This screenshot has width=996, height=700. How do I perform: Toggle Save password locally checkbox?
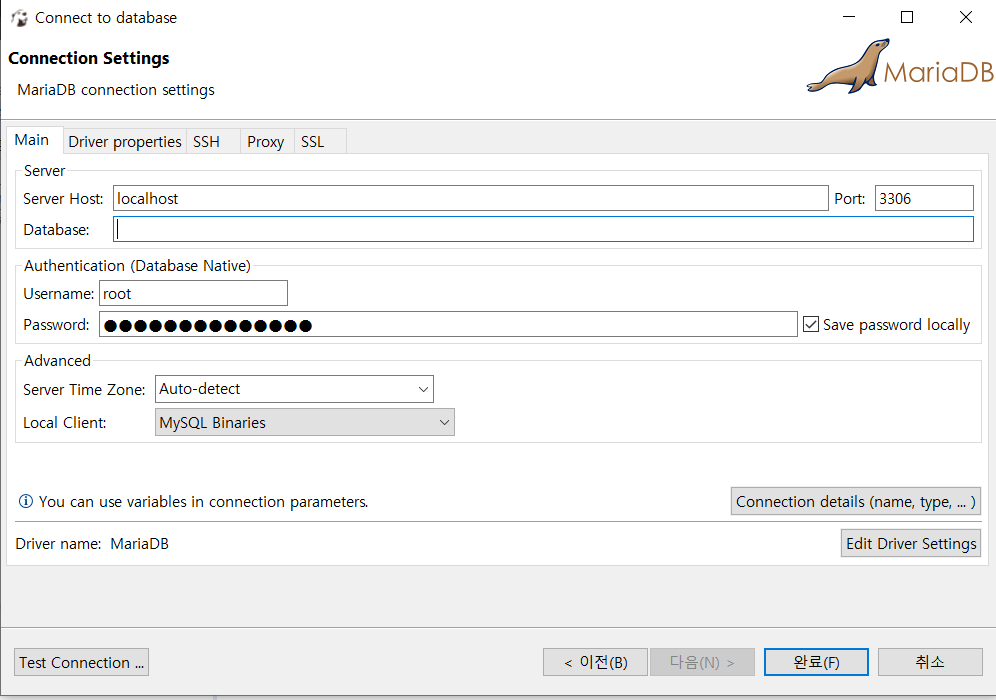click(x=811, y=325)
